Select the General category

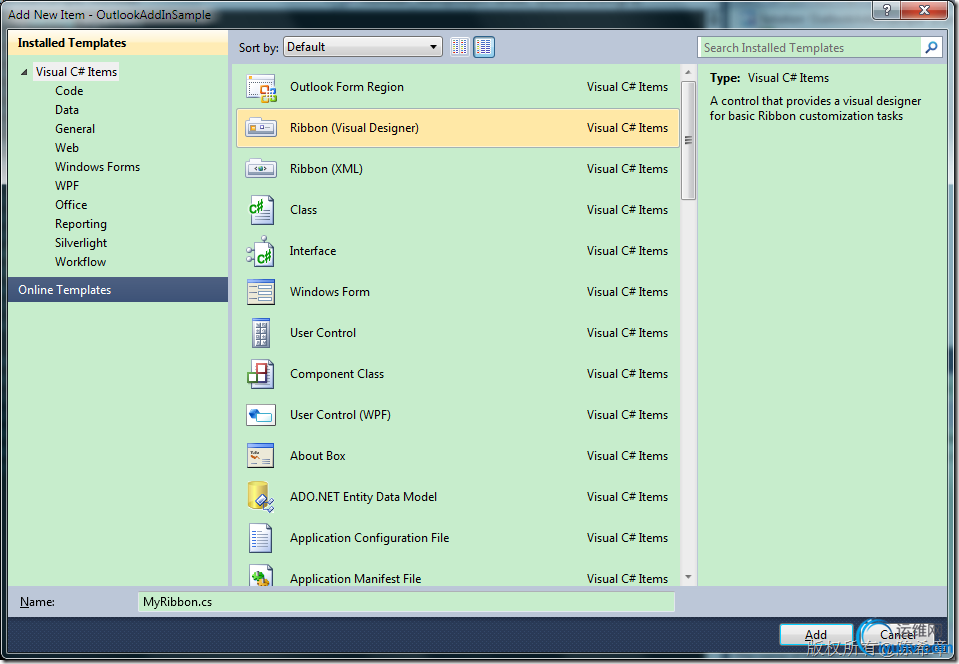pos(75,128)
